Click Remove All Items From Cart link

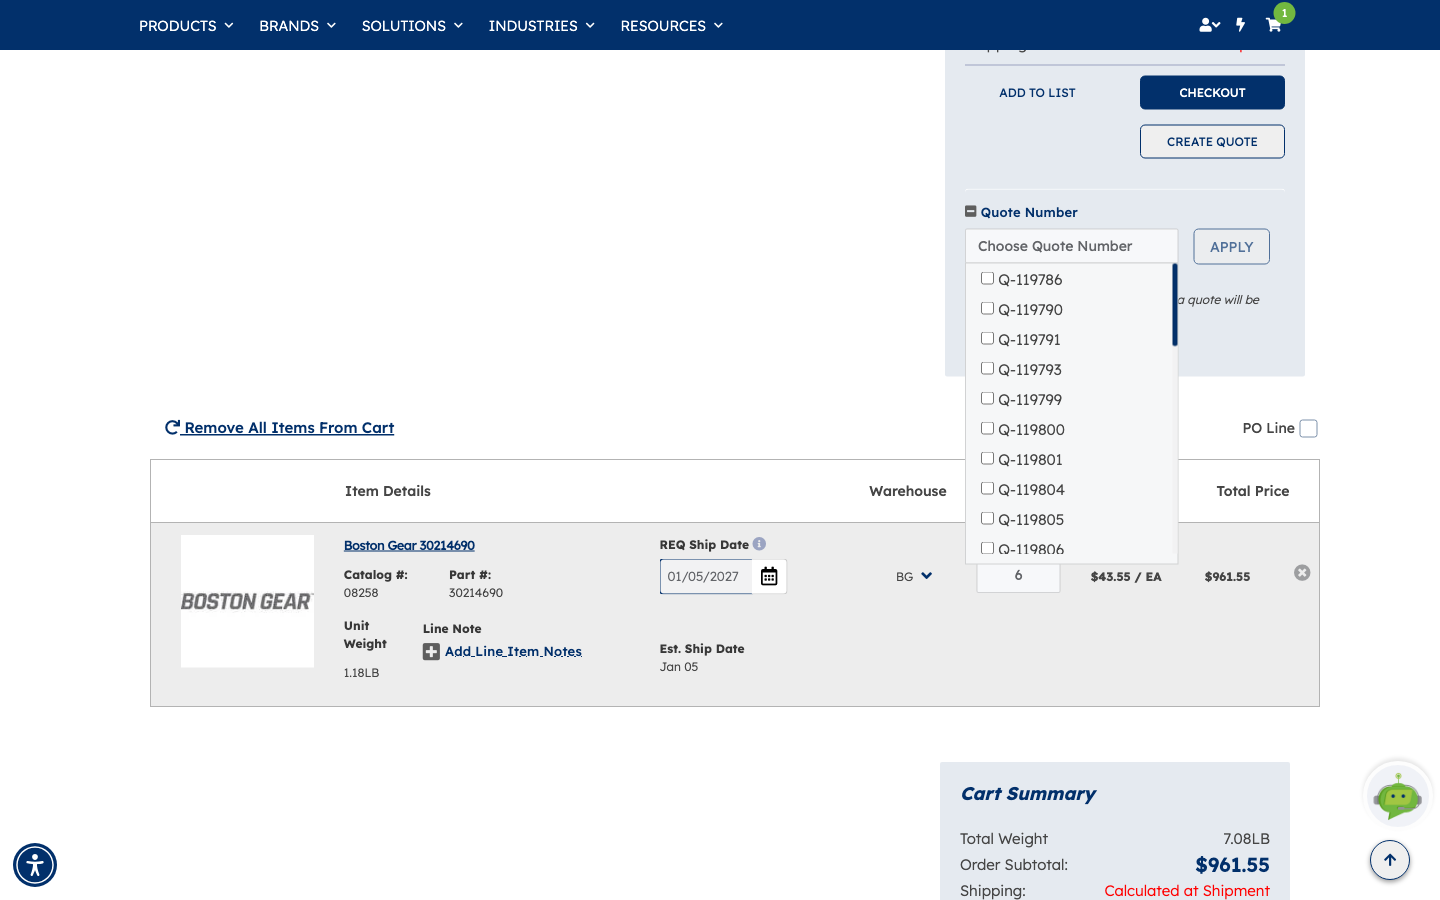click(x=280, y=428)
